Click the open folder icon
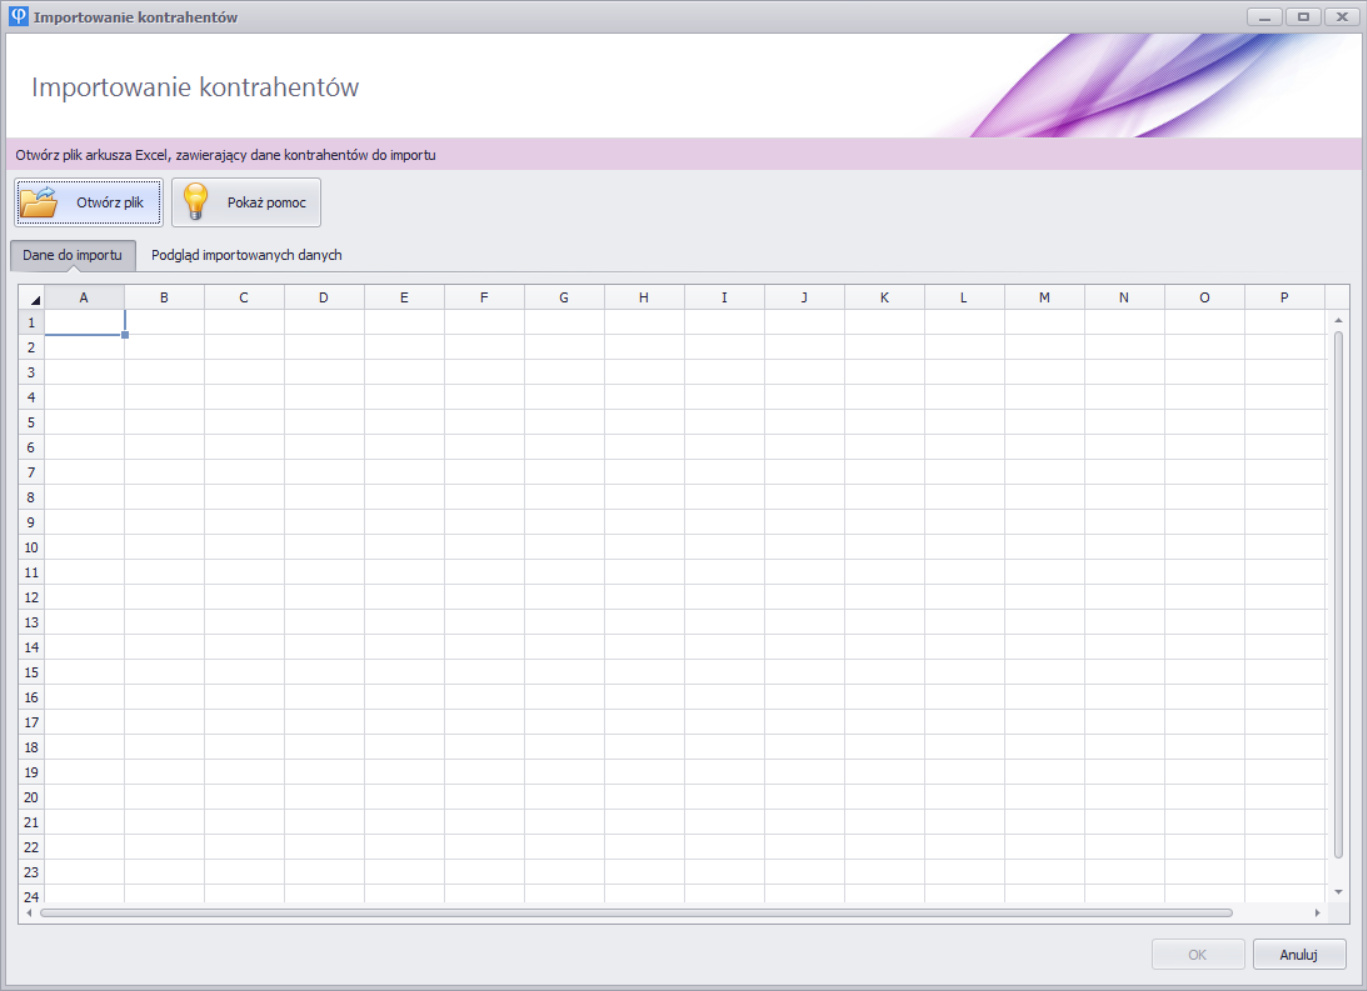1367x991 pixels. tap(40, 202)
